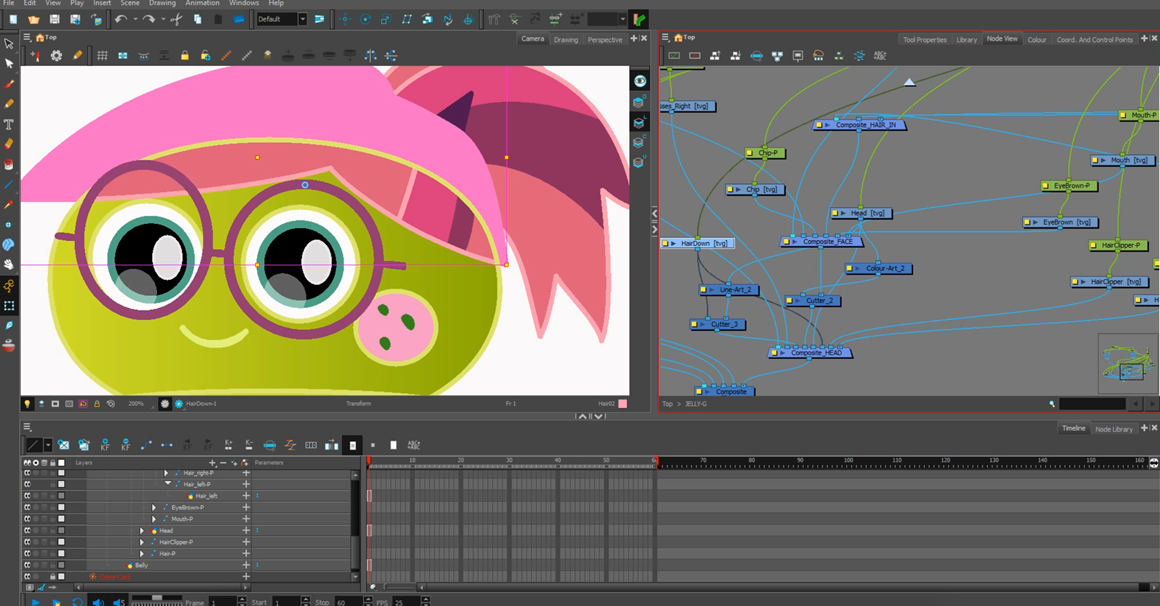Select the Brush tool in the left toolbar
Screen dimensions: 1160x606
tap(9, 84)
